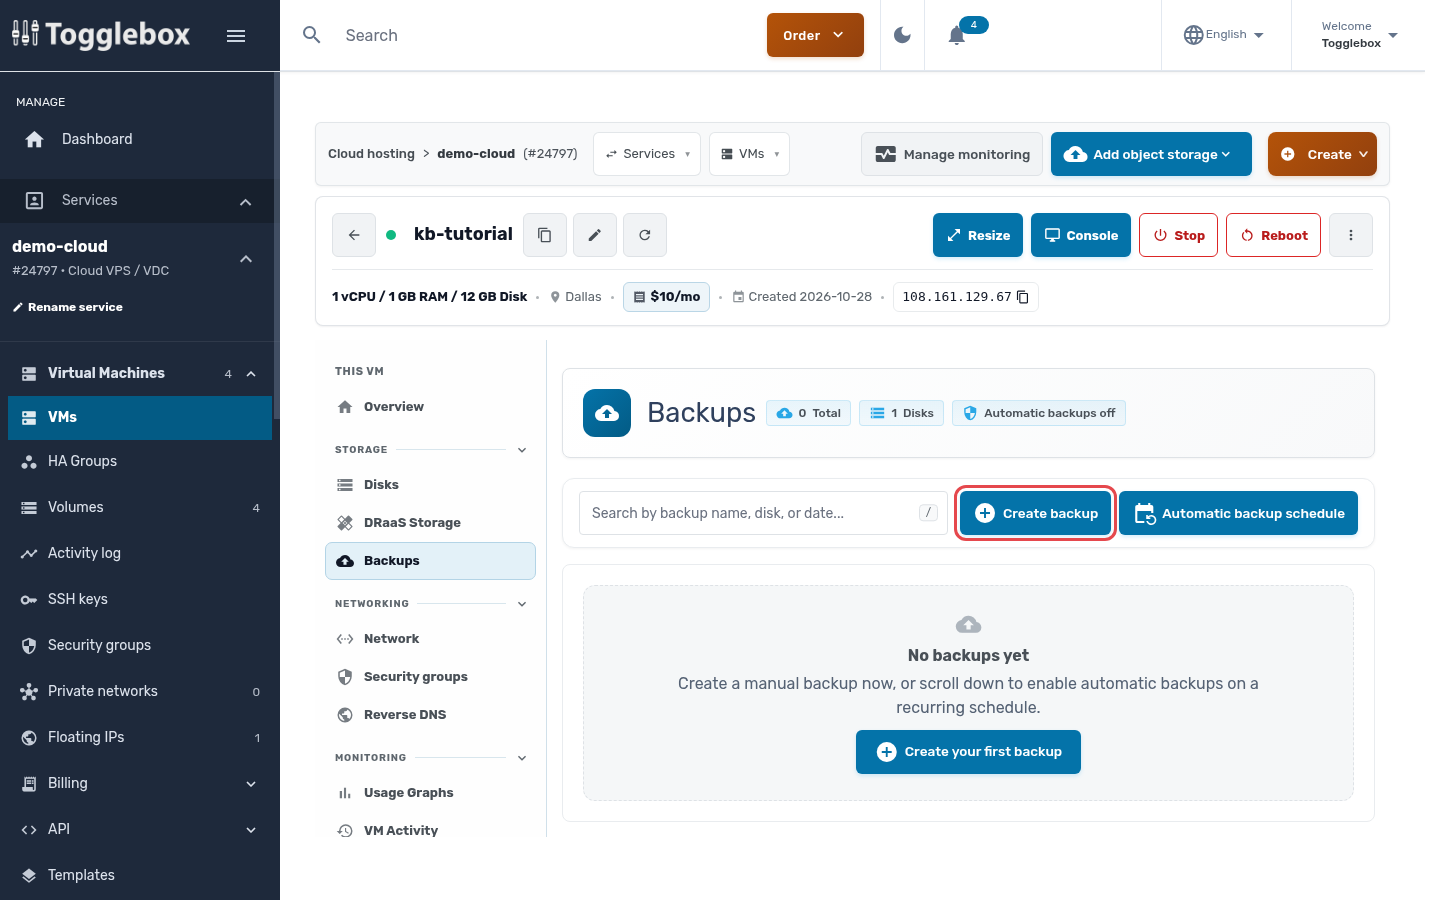Open the orange Create dropdown
The width and height of the screenshot is (1440, 900).
click(x=1322, y=154)
